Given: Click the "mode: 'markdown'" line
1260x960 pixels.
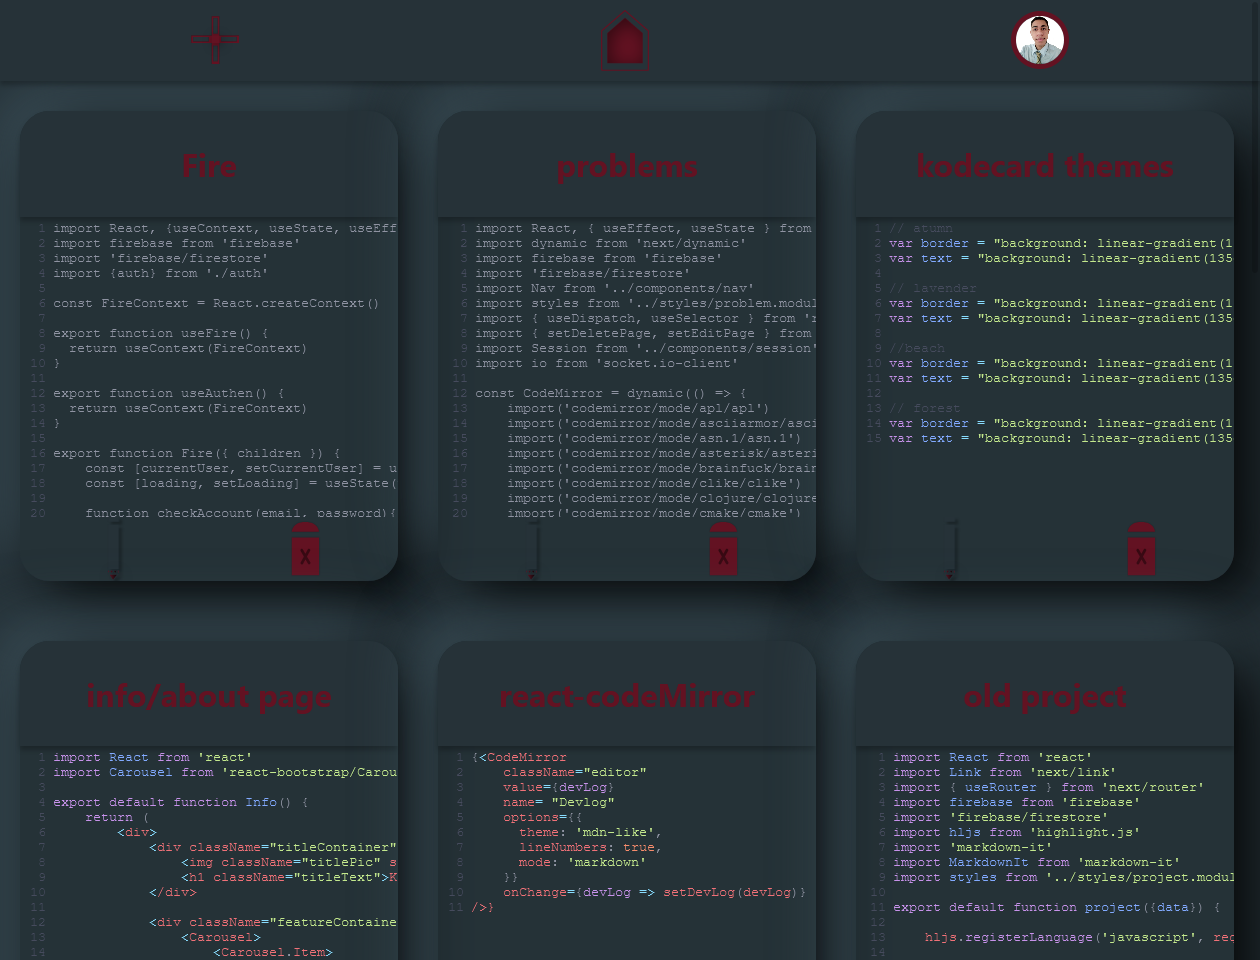Looking at the screenshot, I should pos(583,862).
